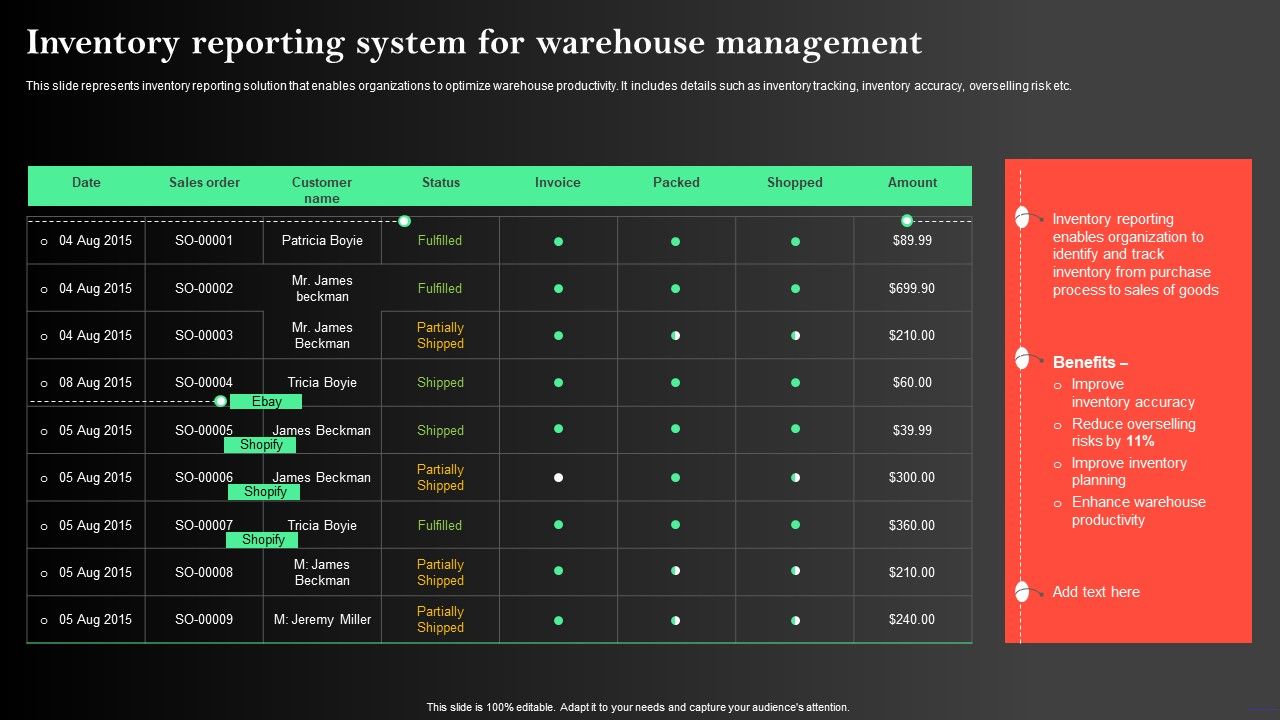This screenshot has height=720, width=1280.
Task: Select the $360.00 amount cell
Action: point(912,525)
